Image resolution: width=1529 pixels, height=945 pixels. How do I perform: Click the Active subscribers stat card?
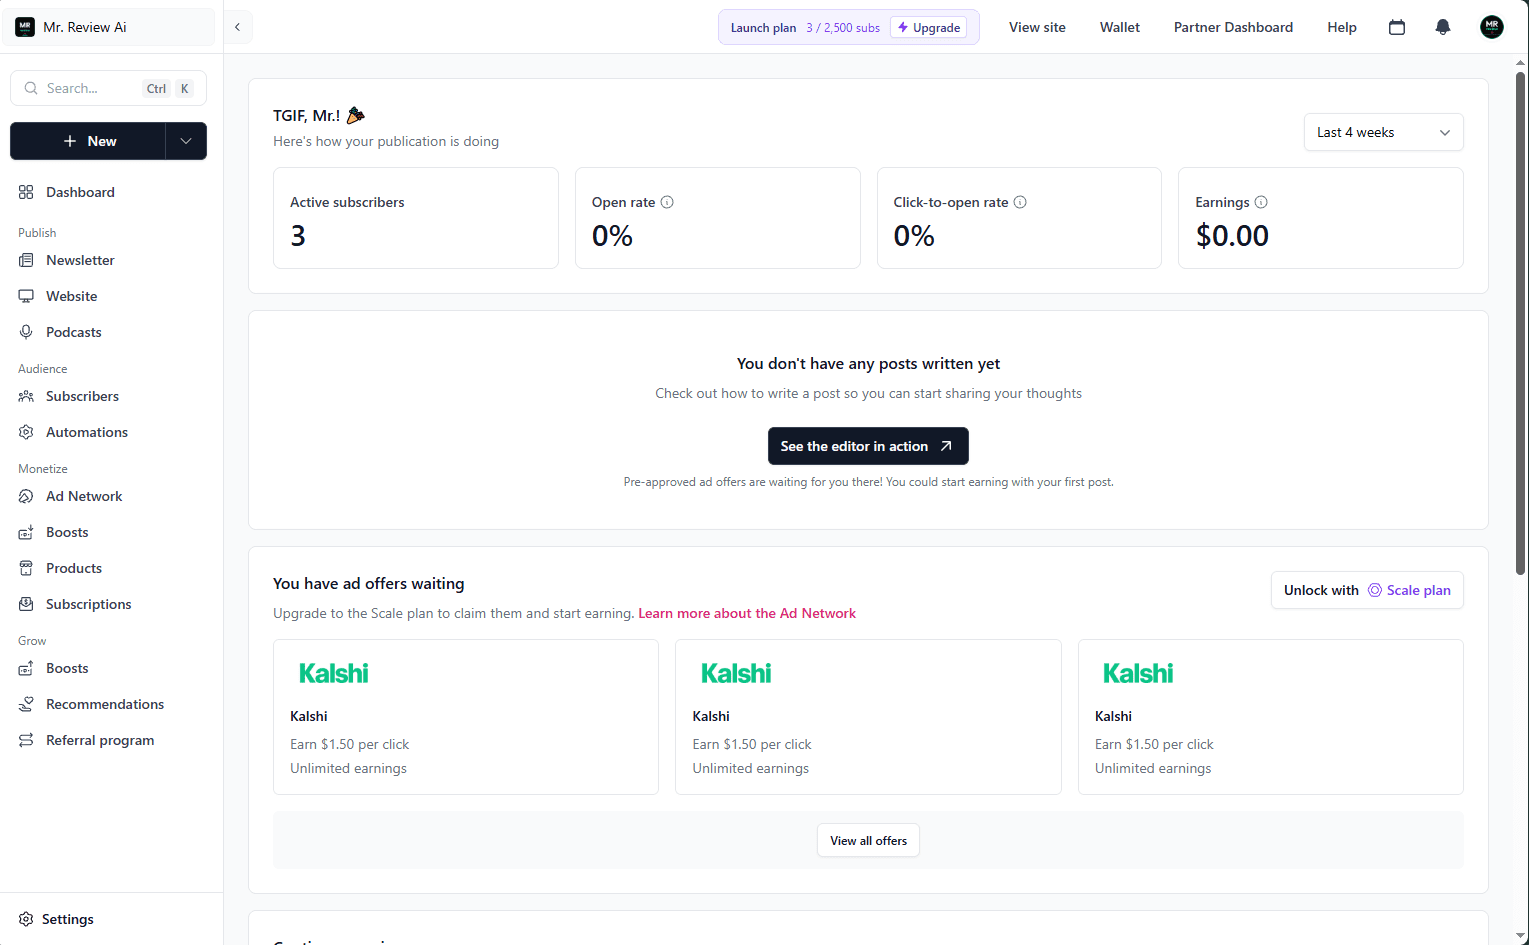click(x=416, y=218)
